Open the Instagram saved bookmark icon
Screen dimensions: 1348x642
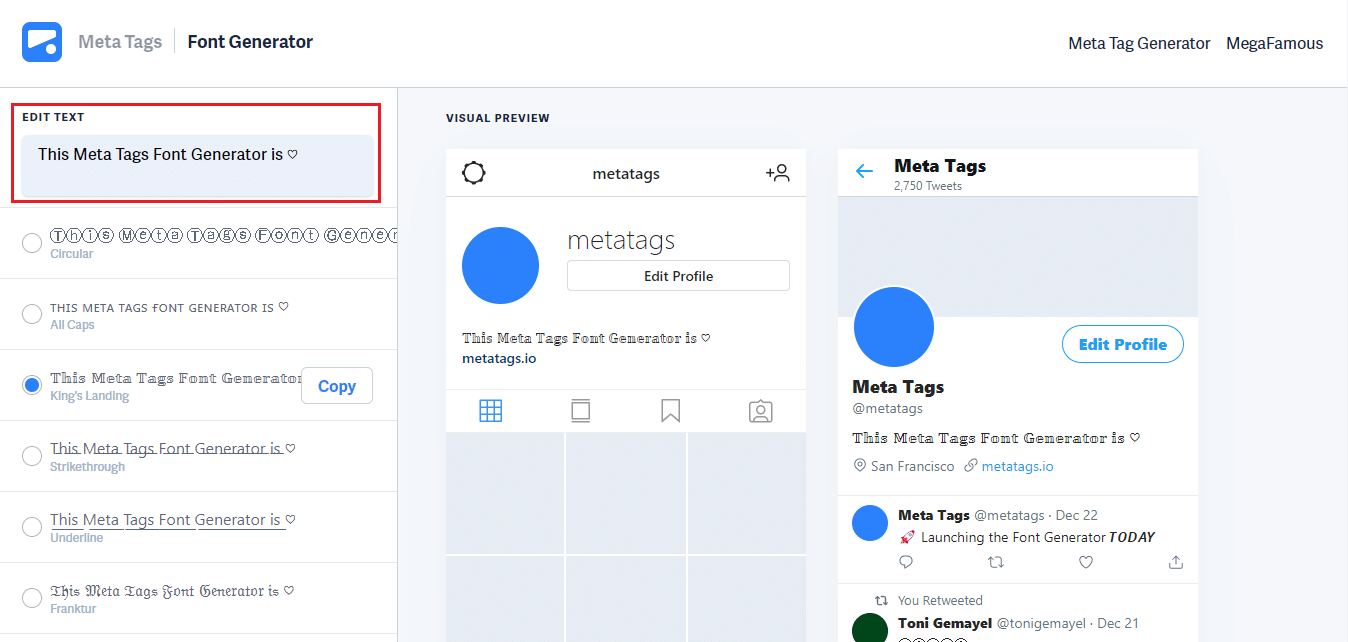[x=671, y=411]
